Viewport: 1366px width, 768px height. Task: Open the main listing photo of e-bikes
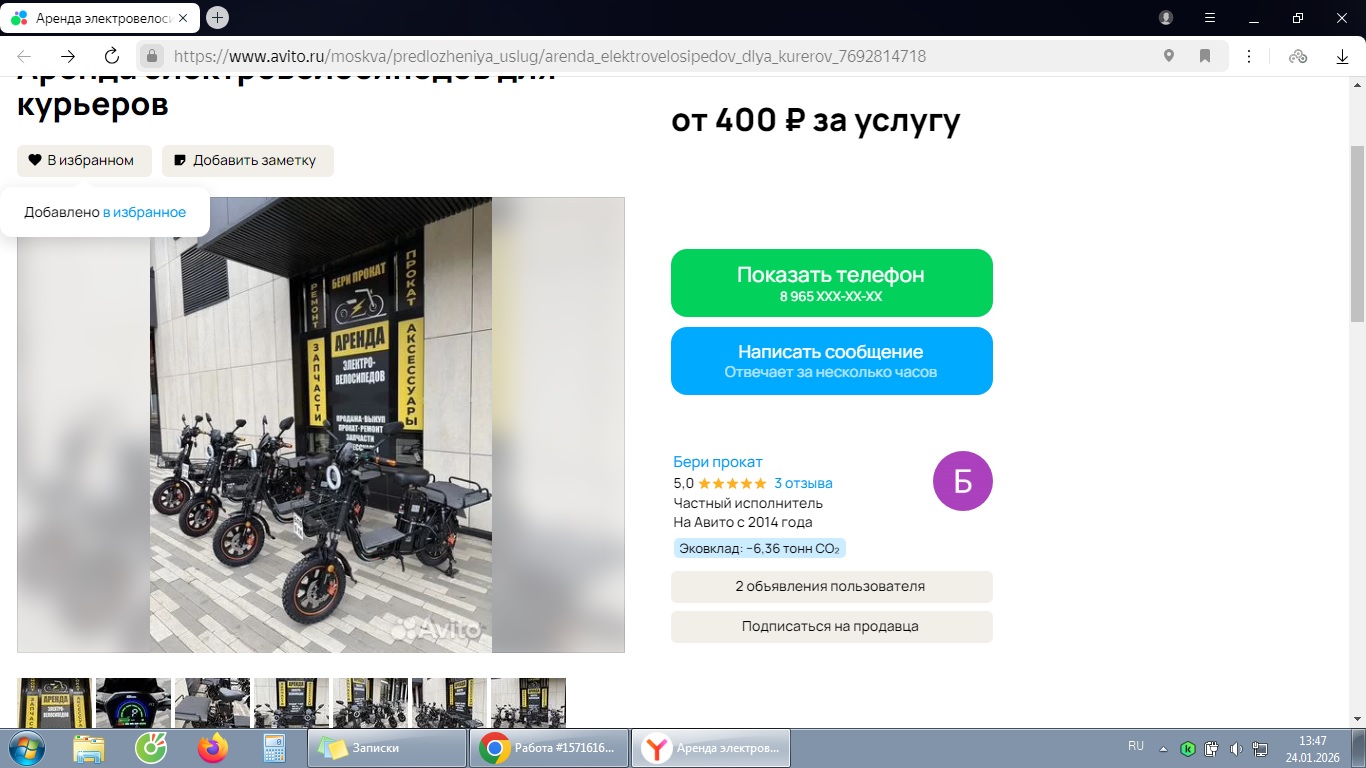(321, 425)
